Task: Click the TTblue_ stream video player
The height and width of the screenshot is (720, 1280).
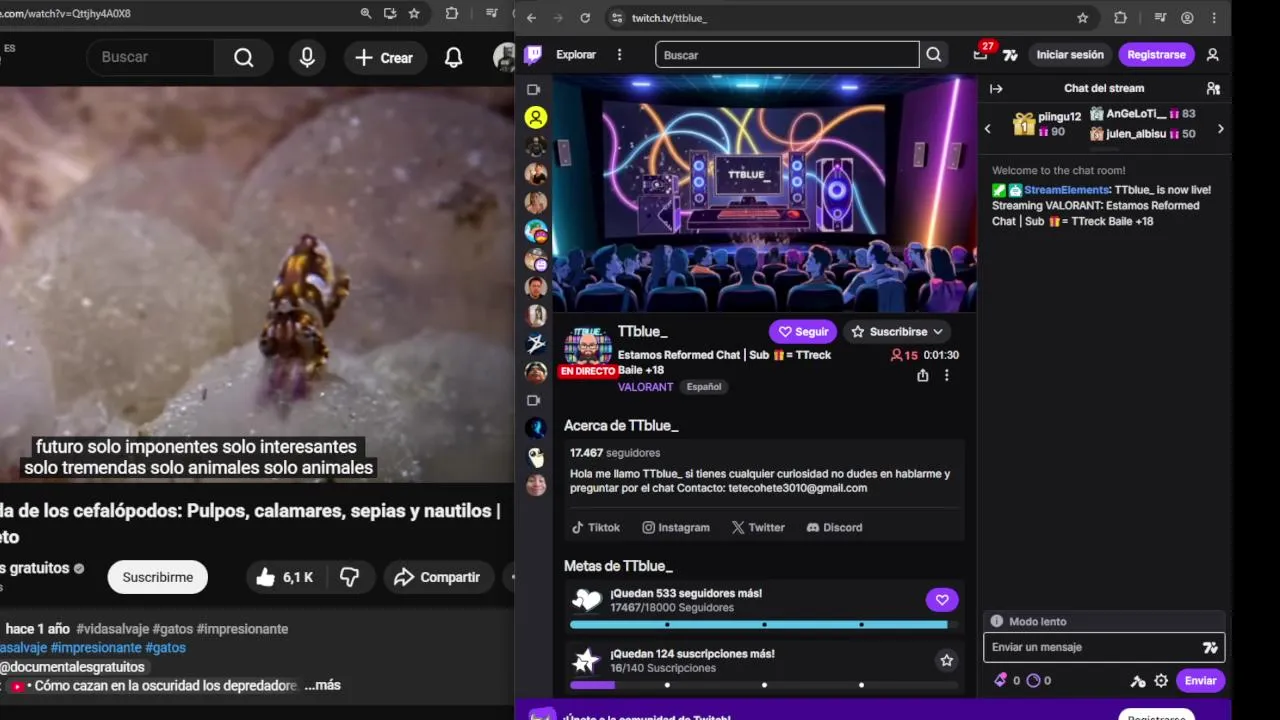Action: pos(764,195)
